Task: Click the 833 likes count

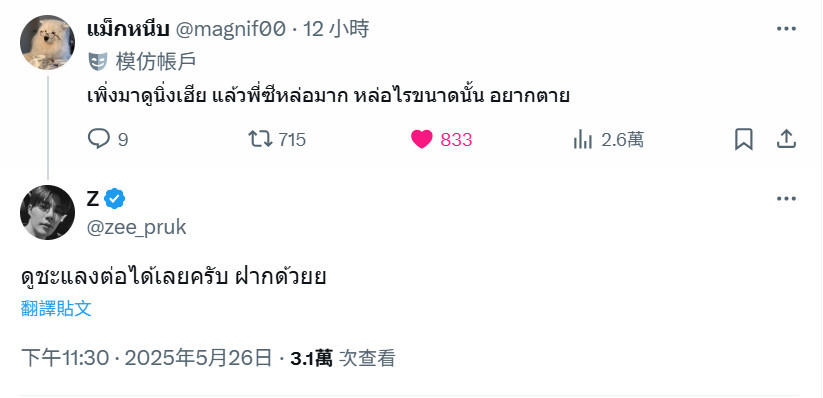Action: tap(456, 140)
